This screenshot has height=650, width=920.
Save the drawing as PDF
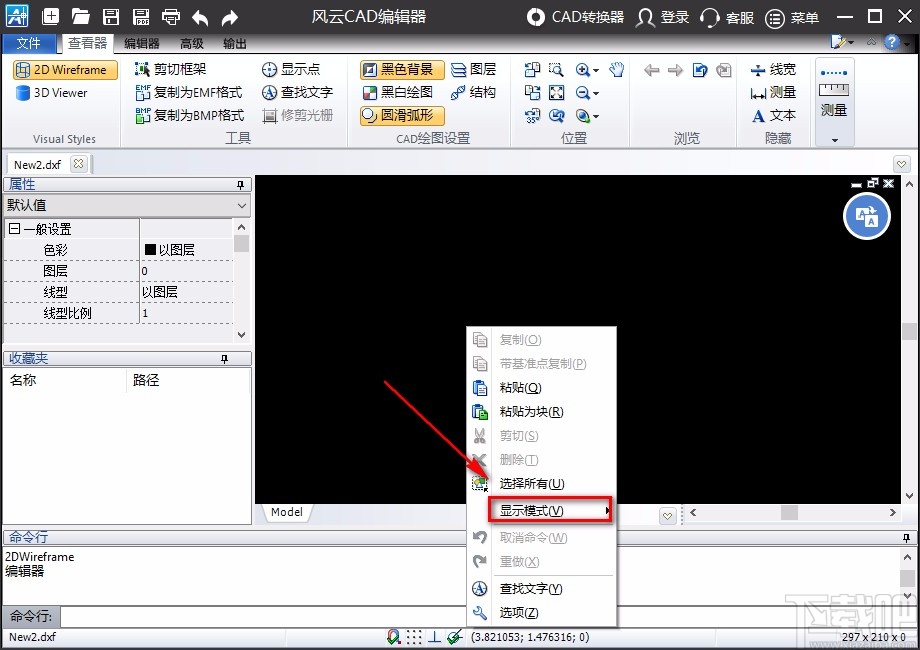coord(141,16)
